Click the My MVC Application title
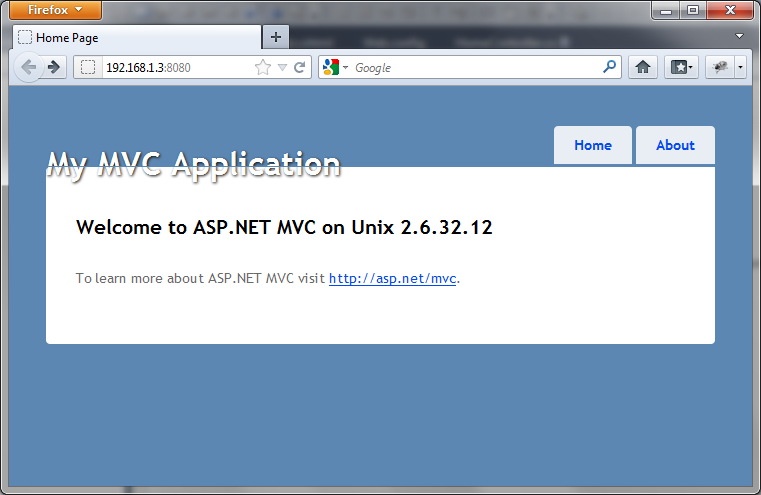This screenshot has height=495, width=761. (x=194, y=165)
